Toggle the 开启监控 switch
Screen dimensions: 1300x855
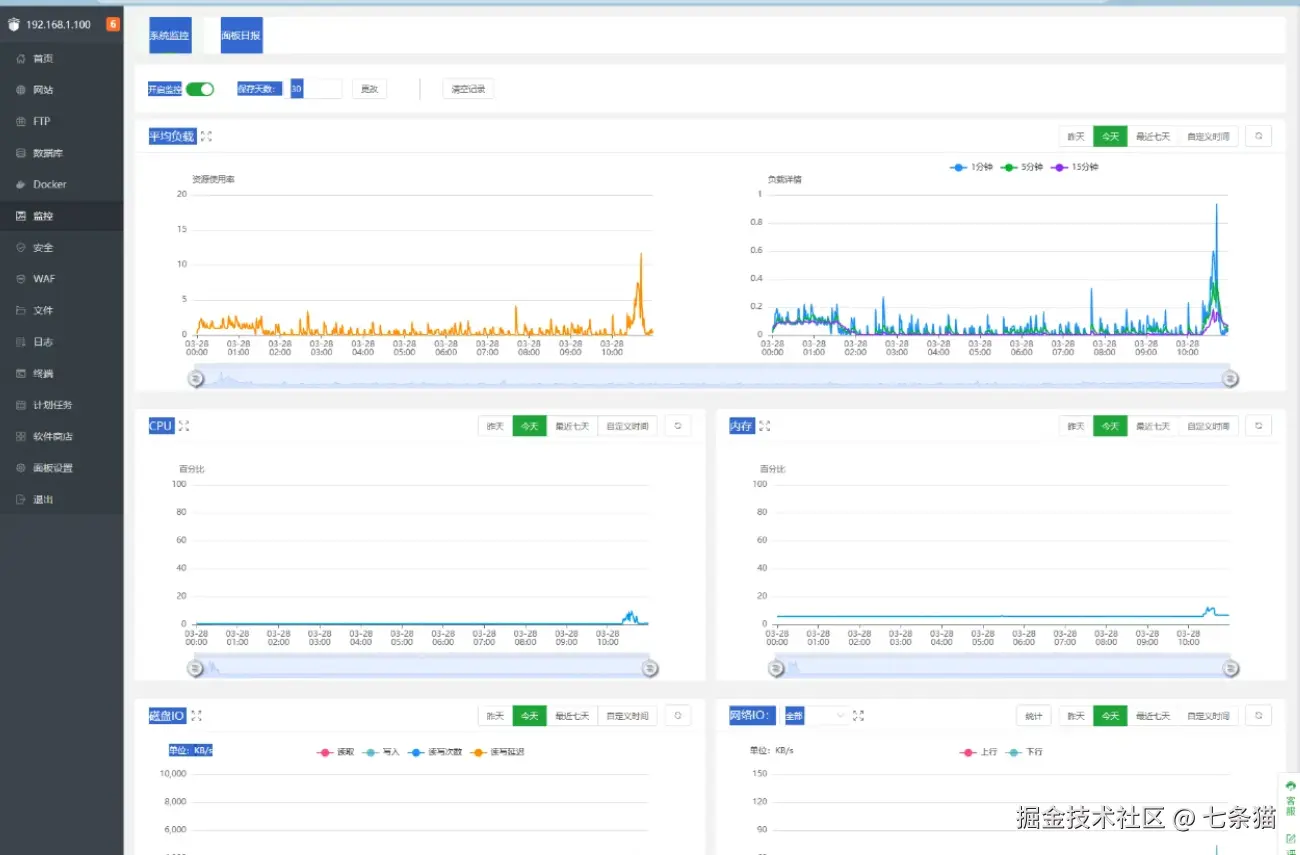[200, 89]
